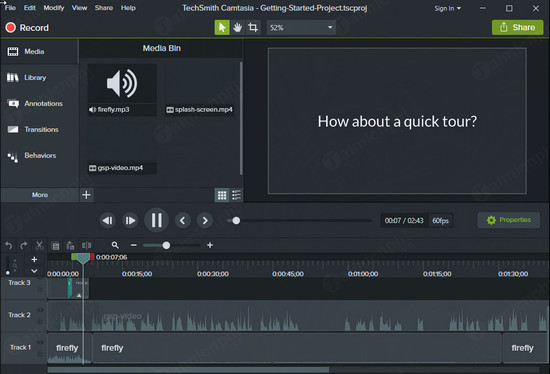Image resolution: width=550 pixels, height=374 pixels.
Task: Open the Transitions panel
Action: point(39,129)
